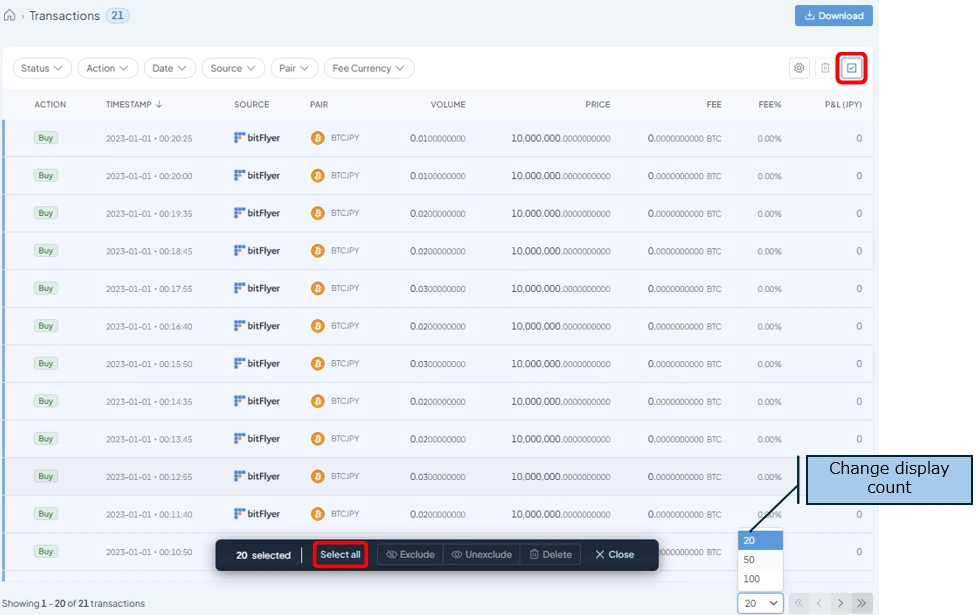Open the Pair filter dropdown
This screenshot has width=977, height=615.
tap(294, 68)
